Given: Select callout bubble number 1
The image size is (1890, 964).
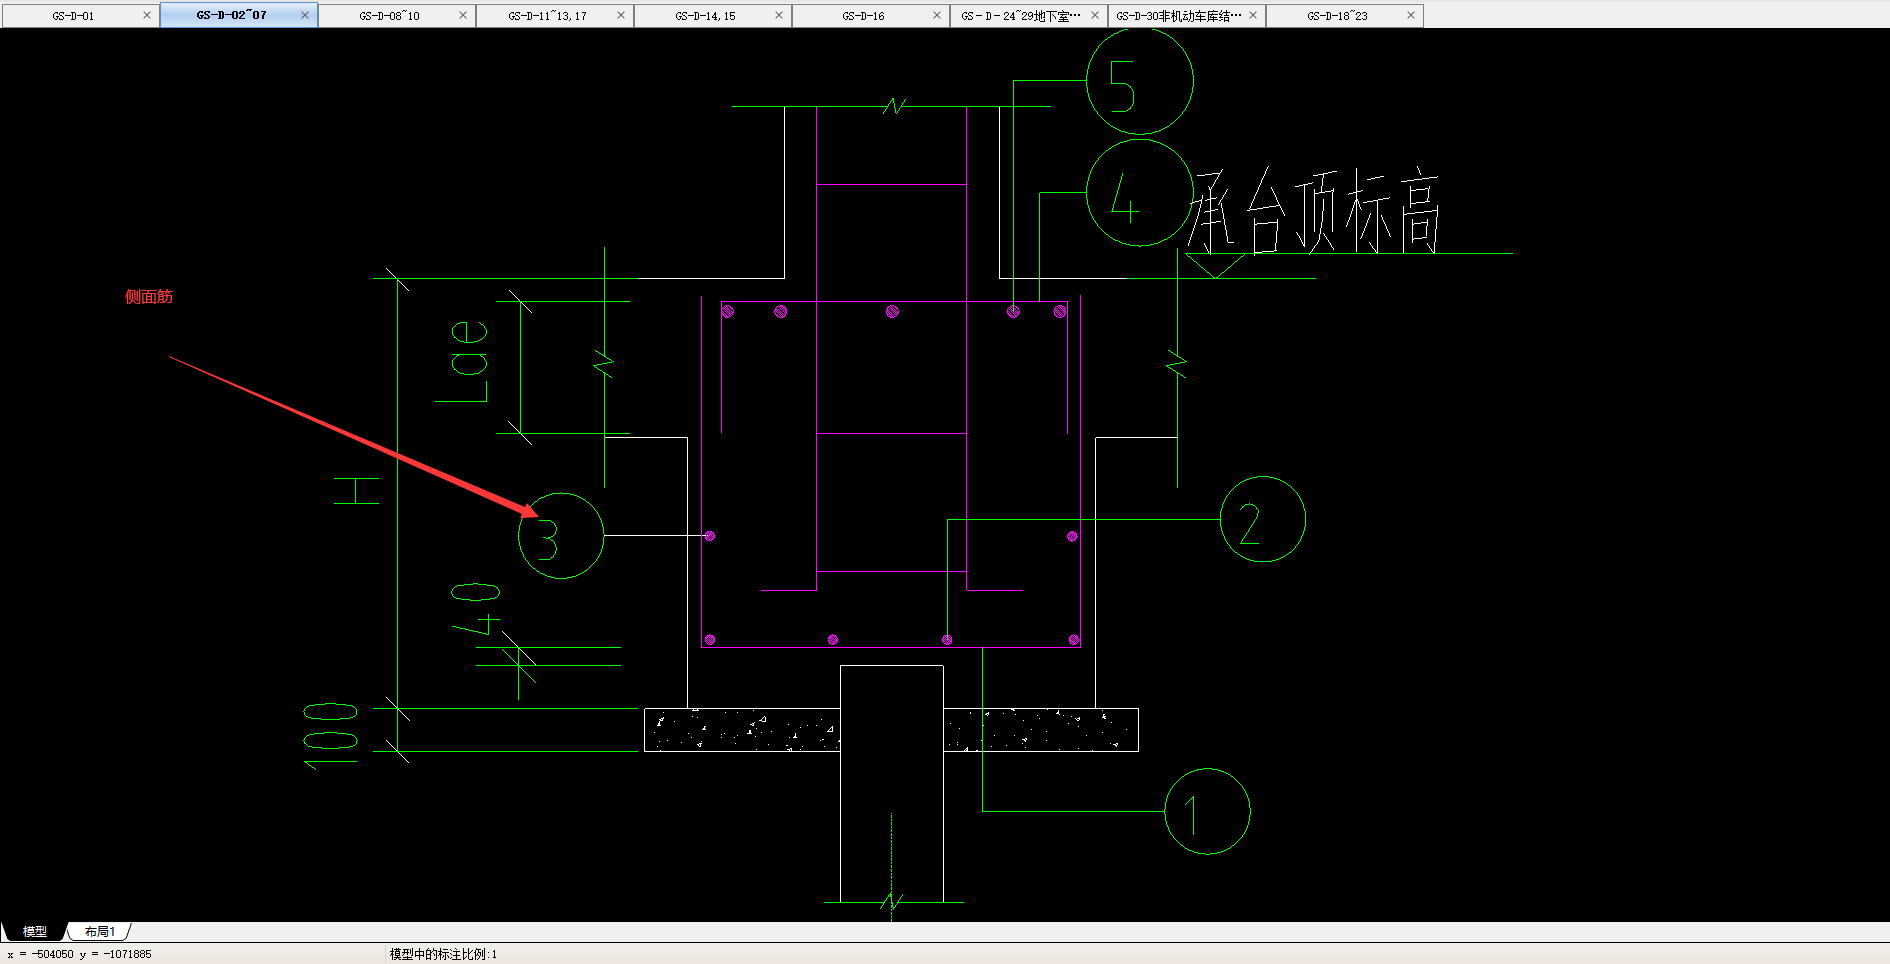Looking at the screenshot, I should (x=1207, y=811).
